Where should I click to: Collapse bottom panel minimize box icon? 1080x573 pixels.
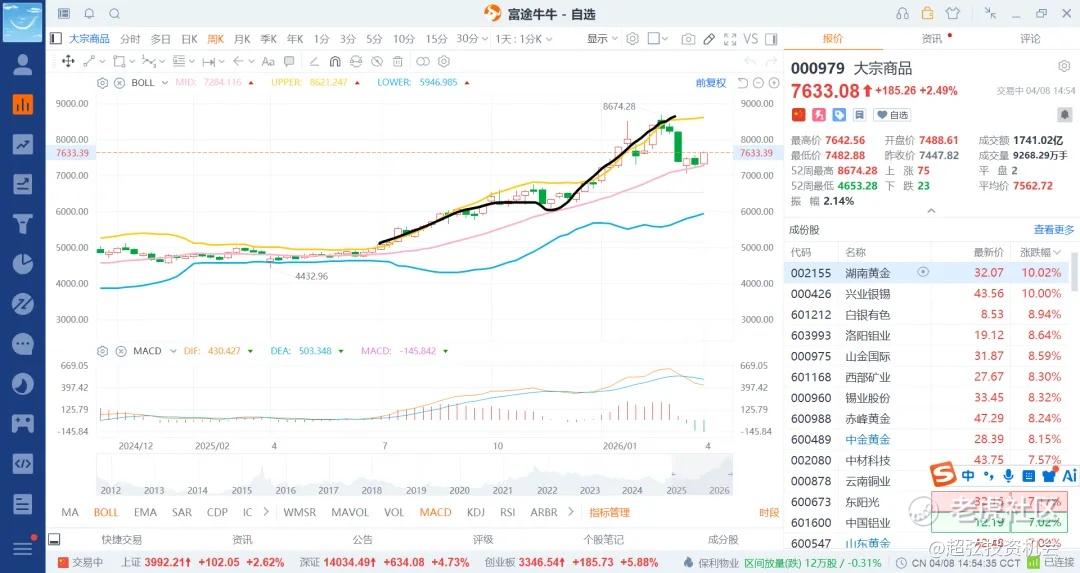pyautogui.click(x=55, y=539)
